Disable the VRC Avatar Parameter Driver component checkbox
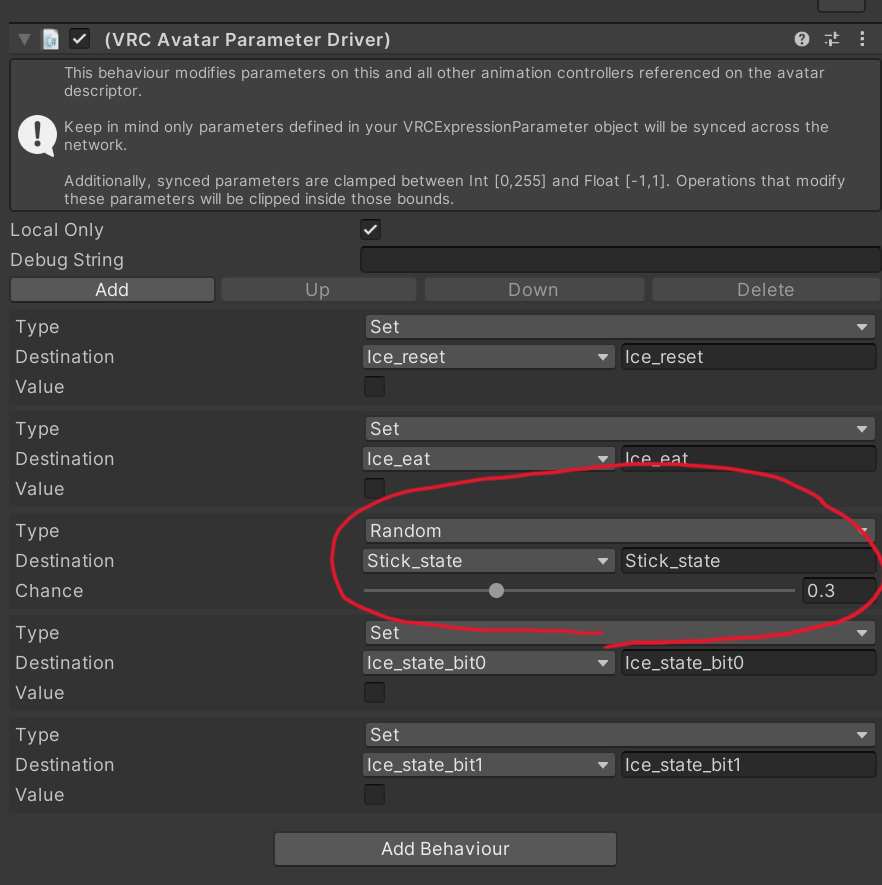Viewport: 882px width, 885px height. coord(80,40)
